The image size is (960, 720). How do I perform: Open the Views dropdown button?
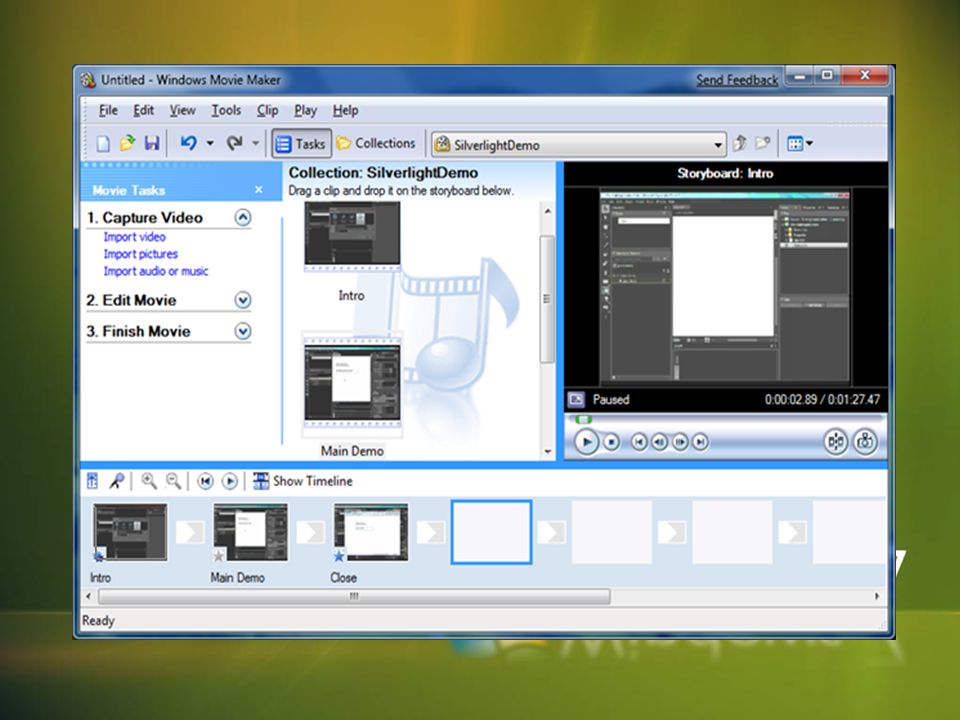point(800,144)
